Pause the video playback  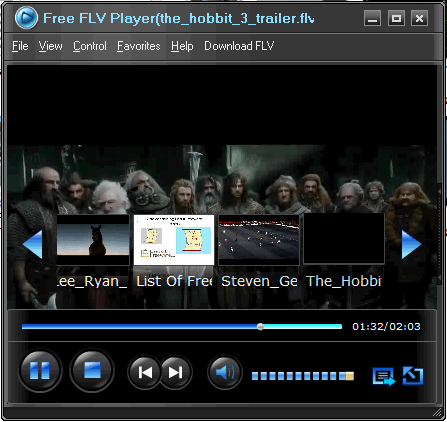(x=40, y=370)
